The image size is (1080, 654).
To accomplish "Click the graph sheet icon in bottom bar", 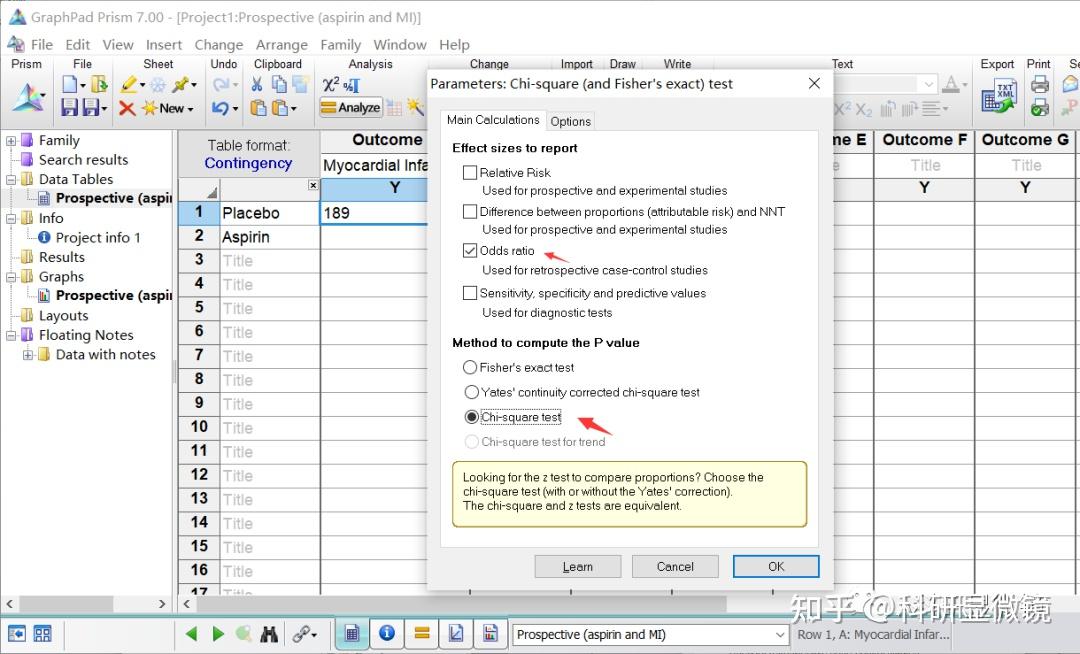I will pyautogui.click(x=456, y=633).
